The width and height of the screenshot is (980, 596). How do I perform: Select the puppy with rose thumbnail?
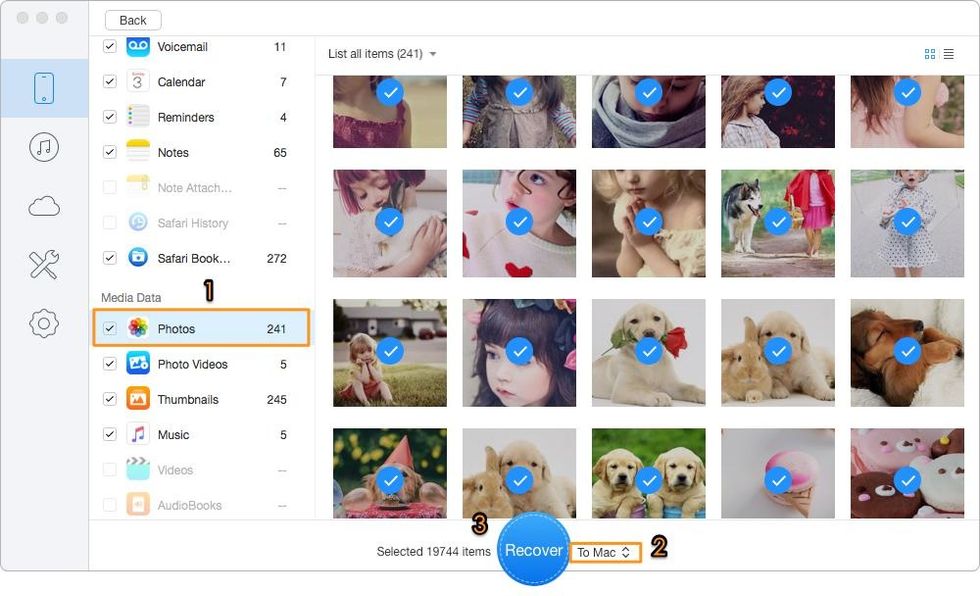pyautogui.click(x=648, y=350)
